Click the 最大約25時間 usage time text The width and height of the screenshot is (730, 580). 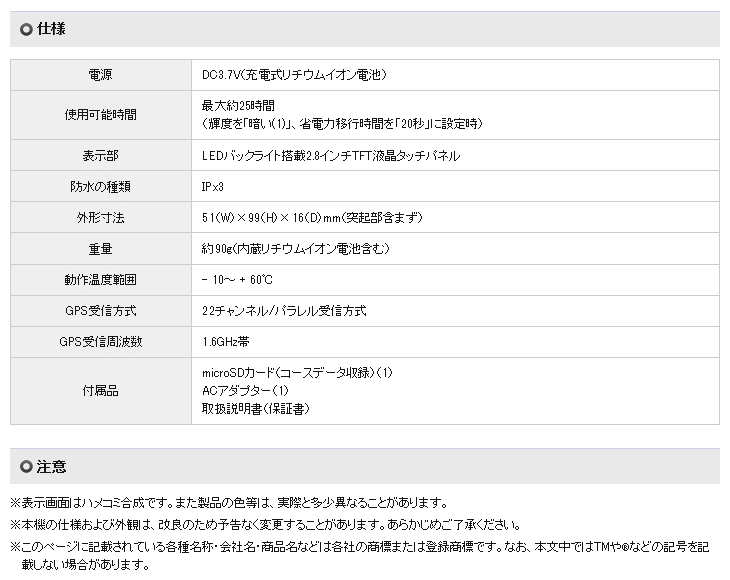pos(238,105)
